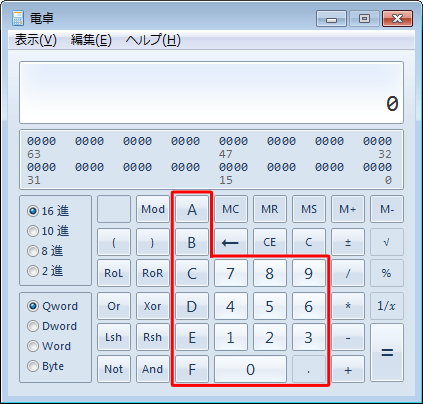Click hex digit D button
Screen dimensions: 423x404
click(192, 306)
